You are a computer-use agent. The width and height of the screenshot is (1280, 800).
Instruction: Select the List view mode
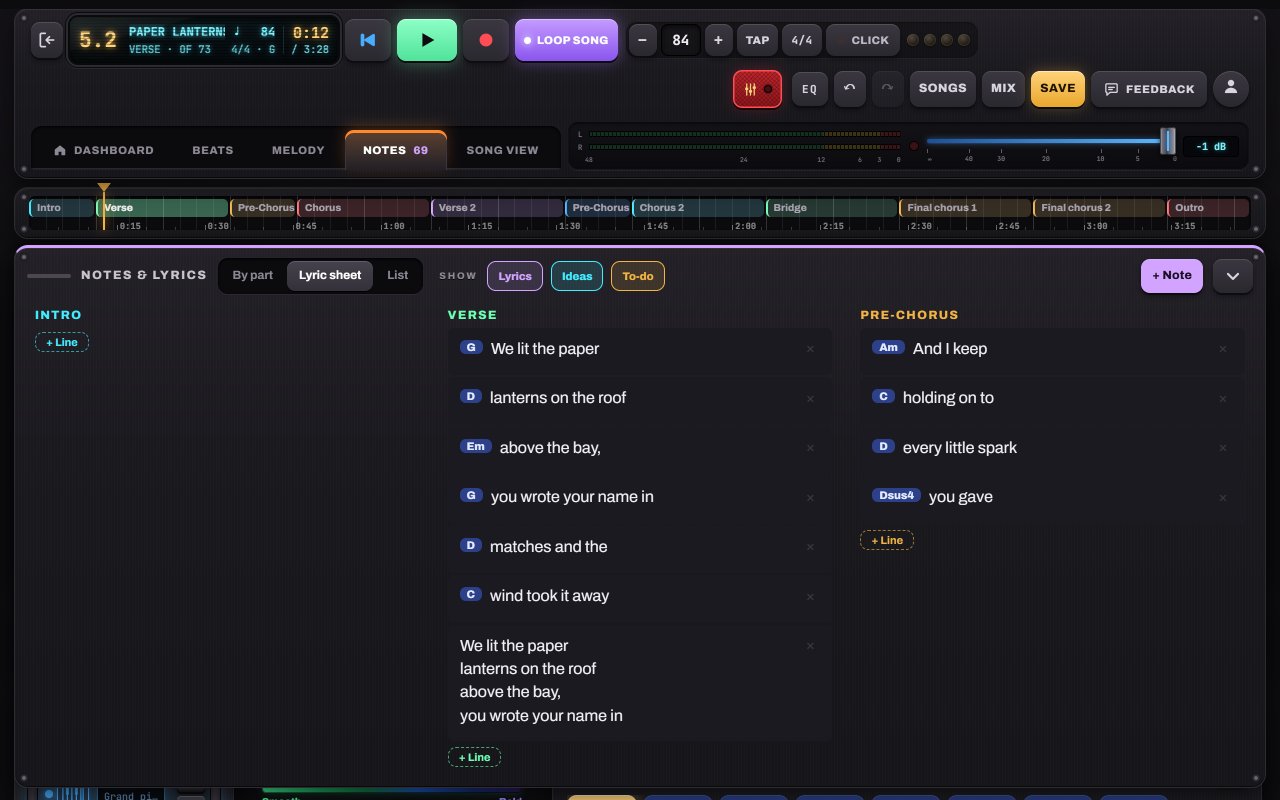tap(397, 275)
